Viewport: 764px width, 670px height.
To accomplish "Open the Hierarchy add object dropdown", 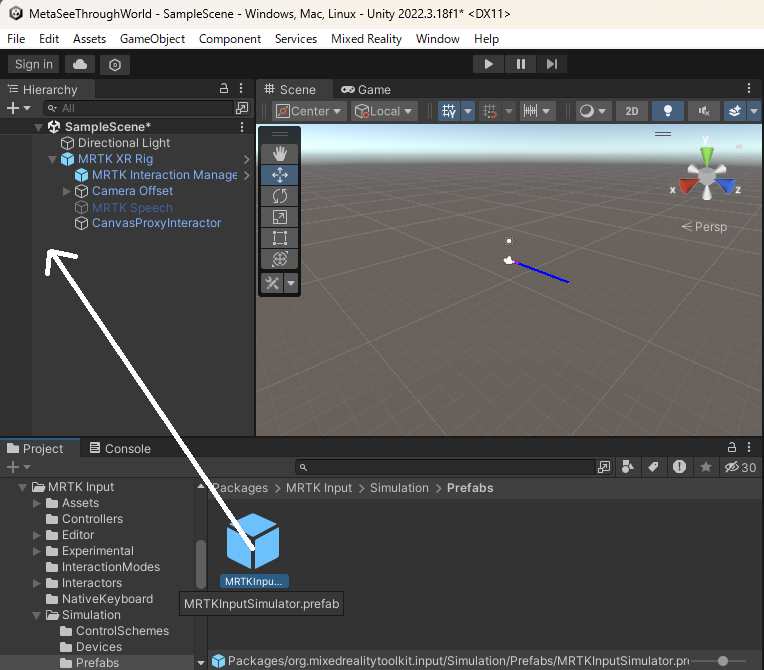I will (x=19, y=108).
